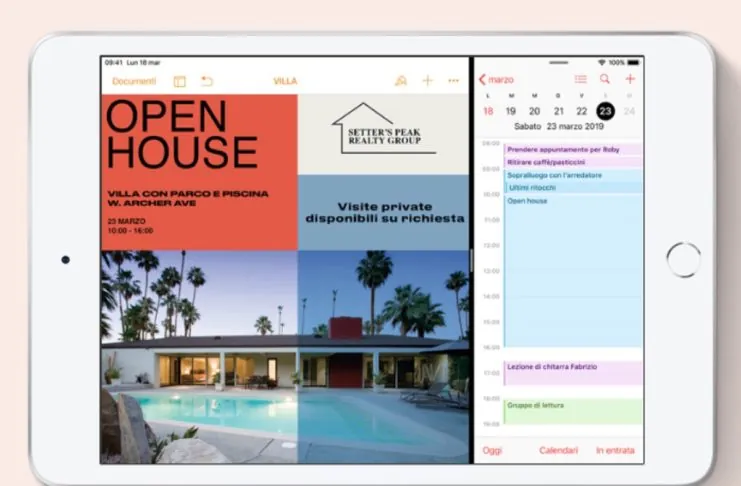Select day 20 in the week strip

534,111
